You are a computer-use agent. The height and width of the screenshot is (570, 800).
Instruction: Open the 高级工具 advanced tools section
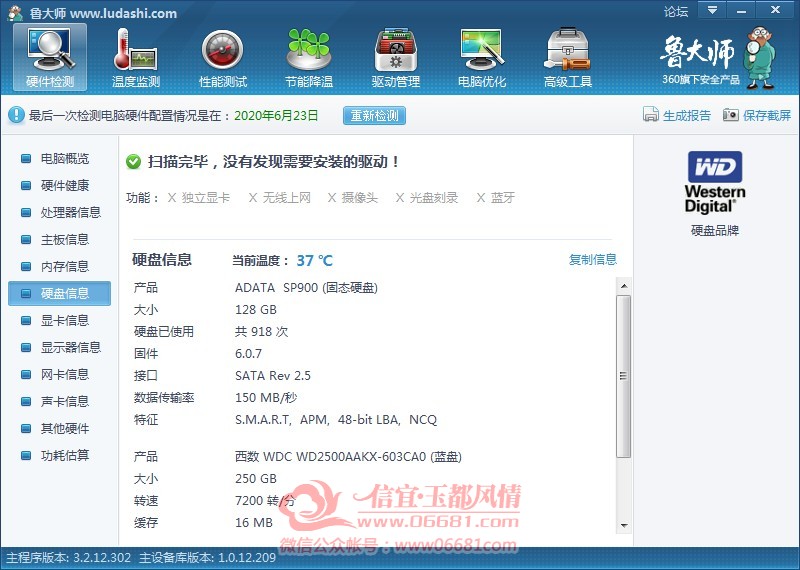pyautogui.click(x=568, y=57)
